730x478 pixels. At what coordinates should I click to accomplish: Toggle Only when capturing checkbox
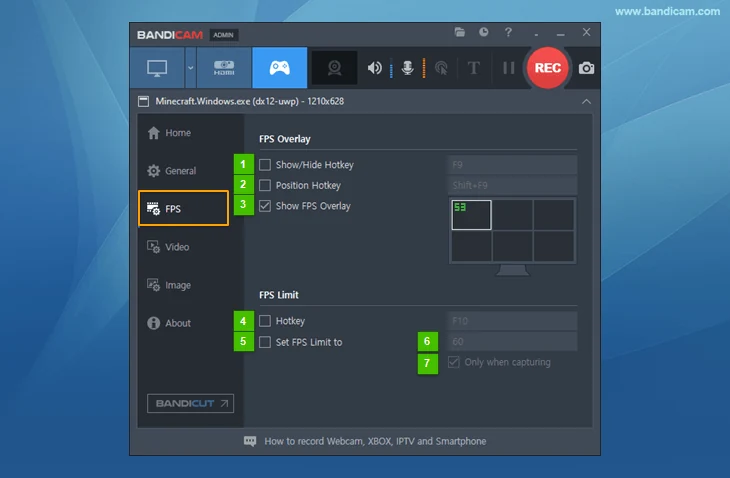453,362
